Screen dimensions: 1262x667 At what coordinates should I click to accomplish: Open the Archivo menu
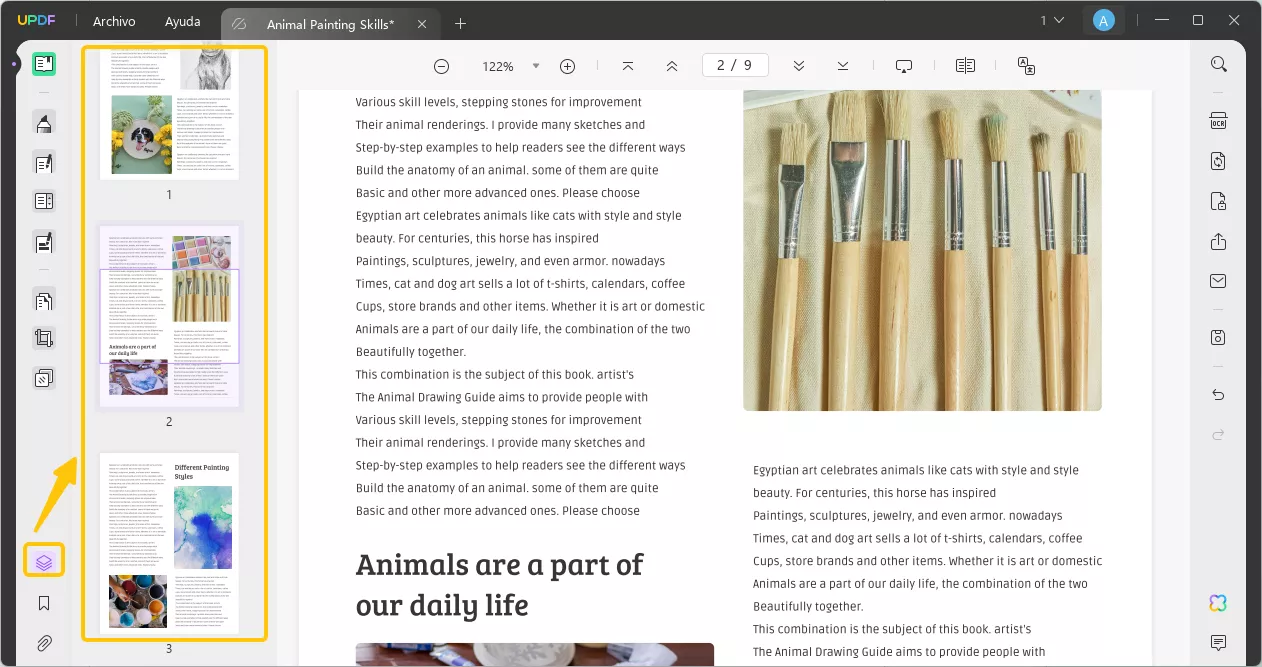coord(114,21)
